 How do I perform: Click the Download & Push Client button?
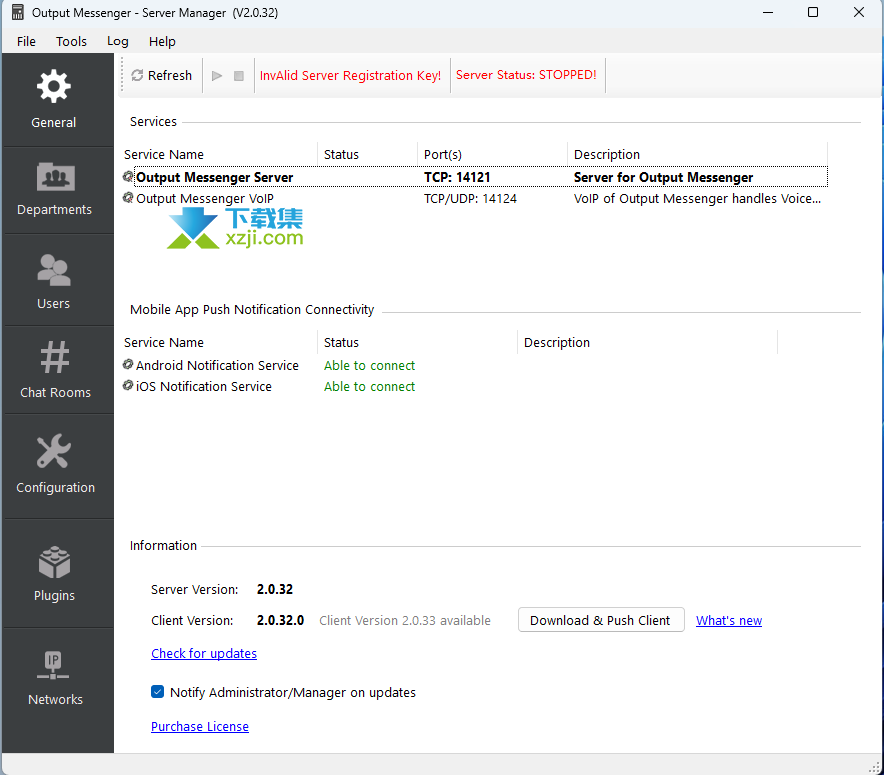(601, 620)
